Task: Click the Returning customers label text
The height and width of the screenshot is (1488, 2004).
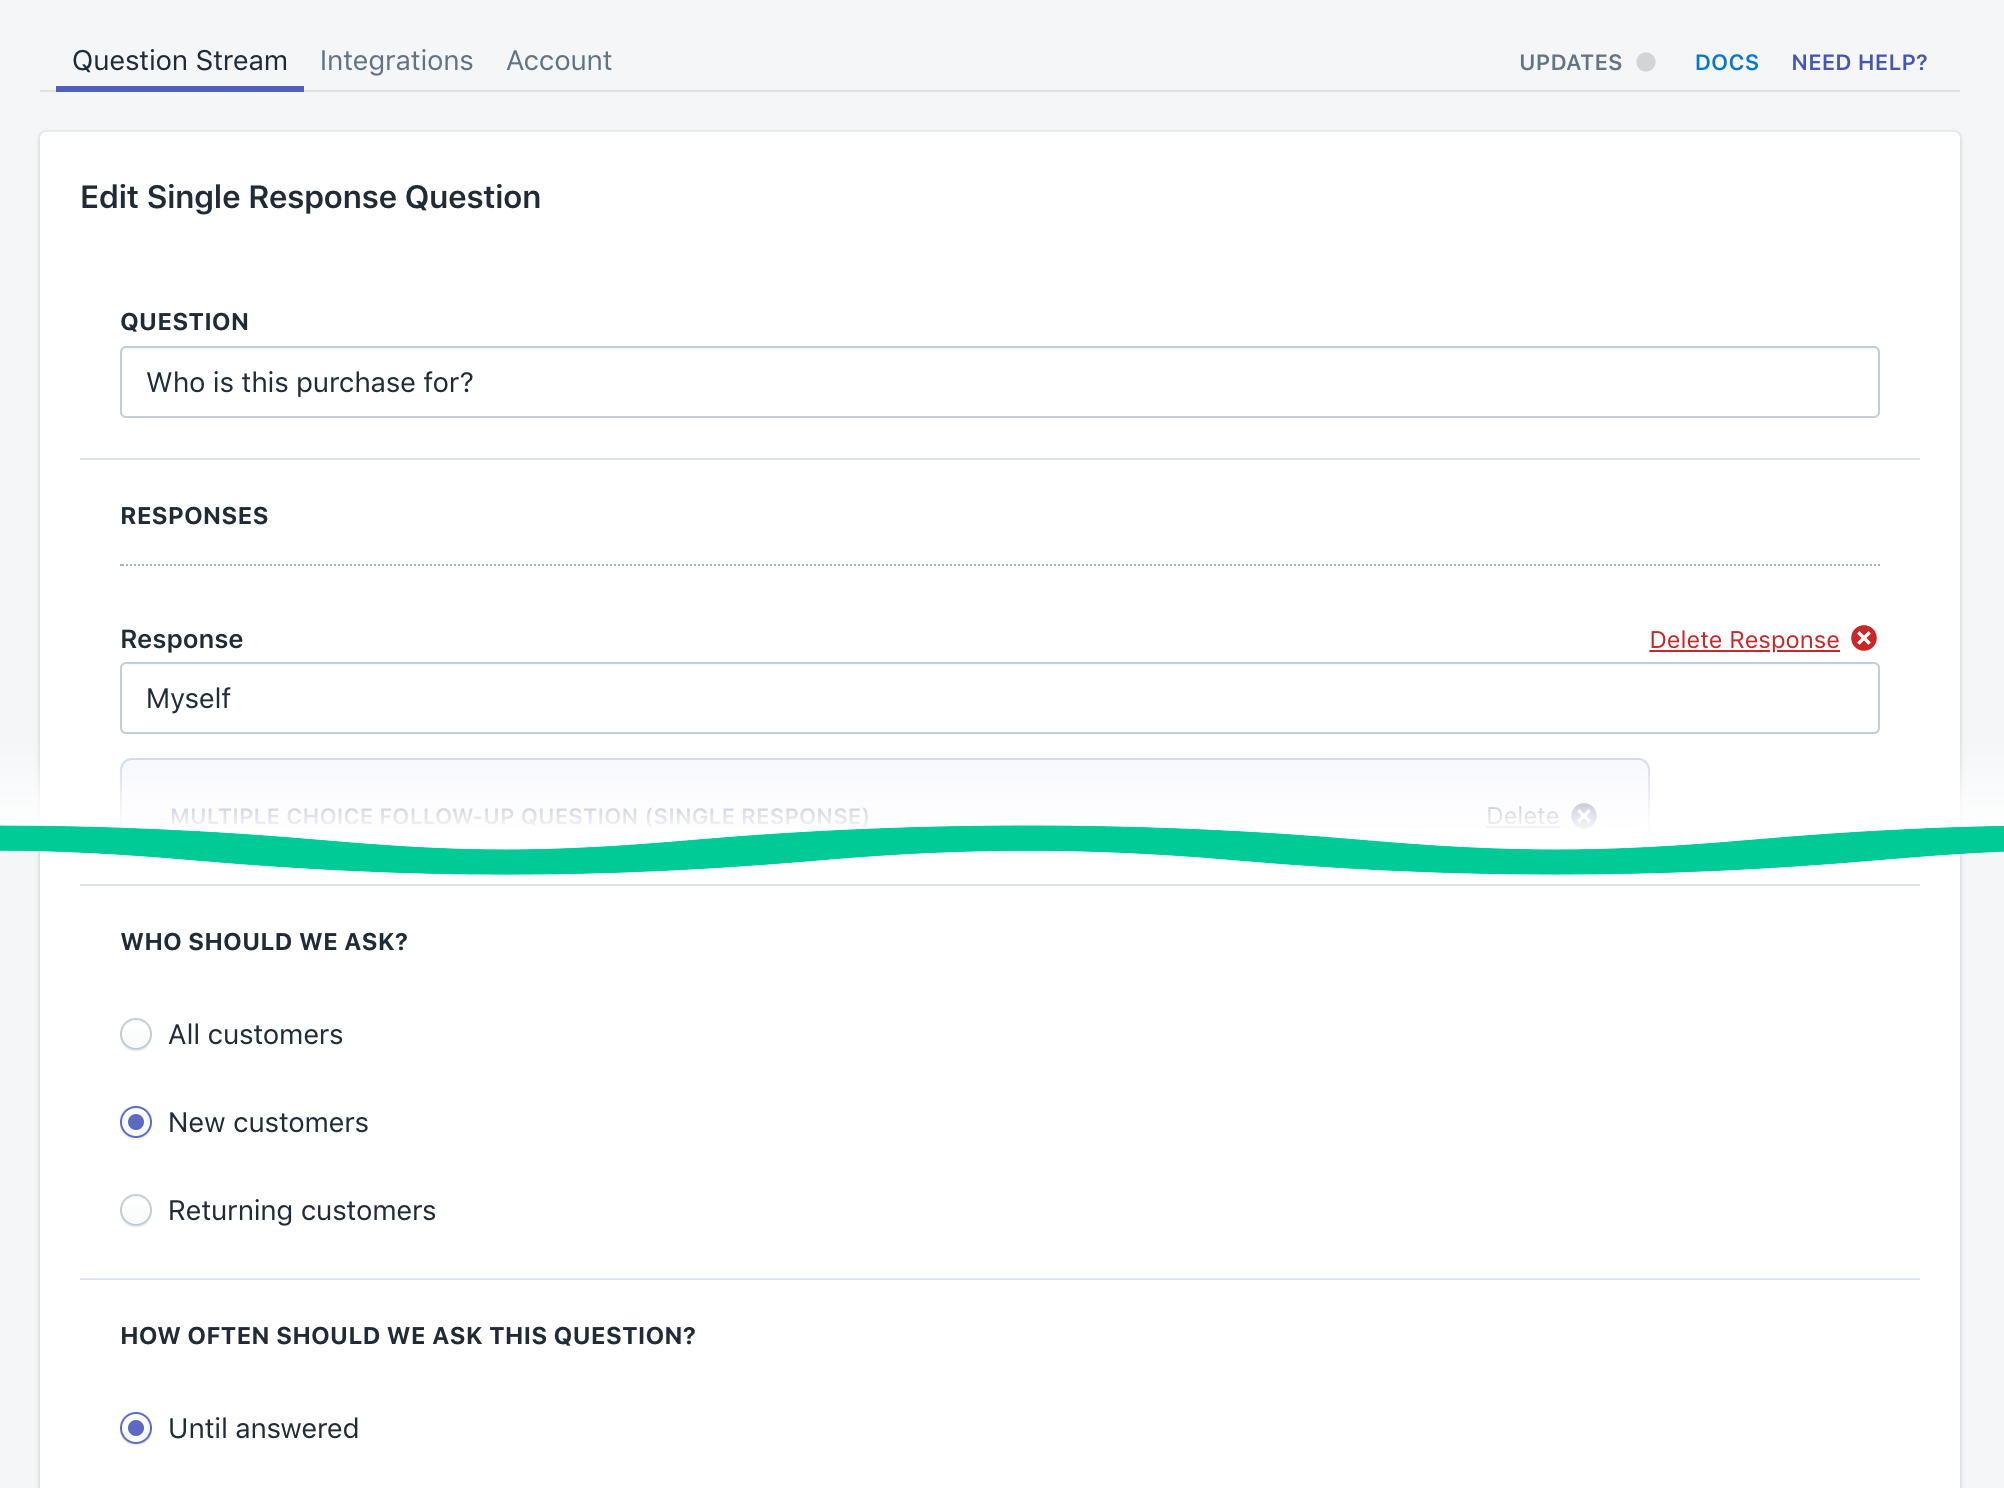Action: click(x=302, y=1210)
